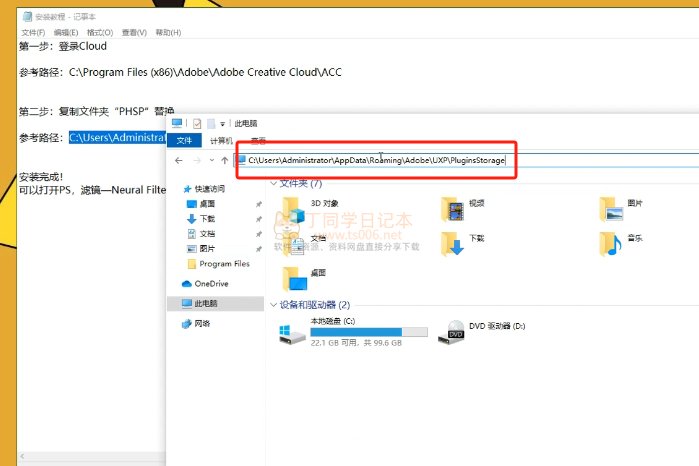The width and height of the screenshot is (699, 466).
Task: Open the 帮助(H) menu in Notepad
Action: (x=168, y=33)
